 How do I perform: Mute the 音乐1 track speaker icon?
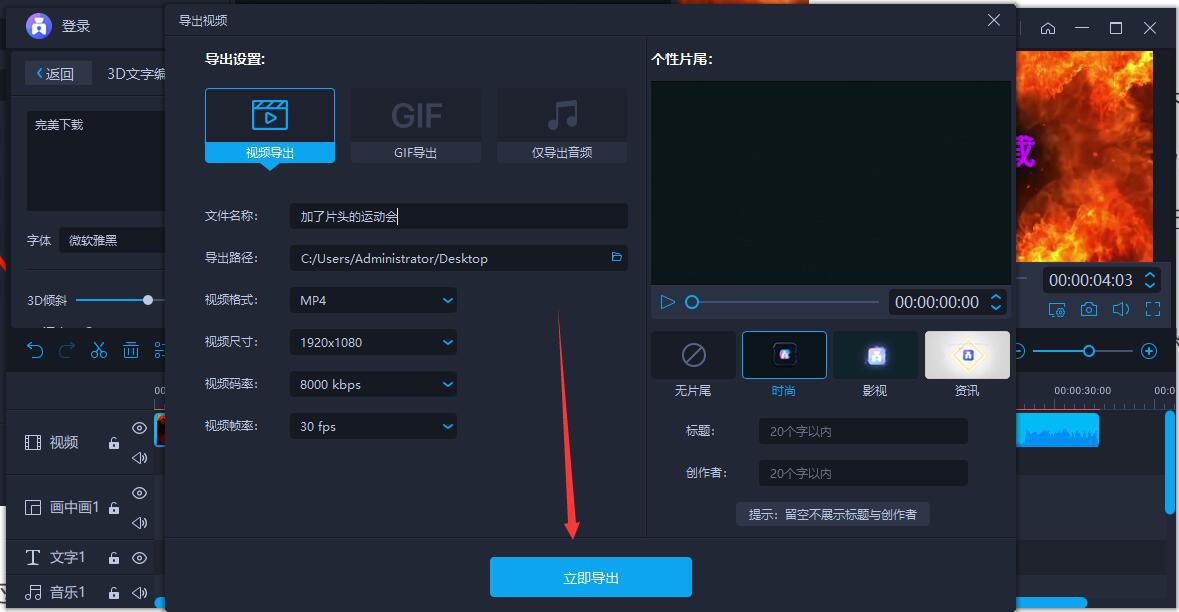pyautogui.click(x=139, y=592)
